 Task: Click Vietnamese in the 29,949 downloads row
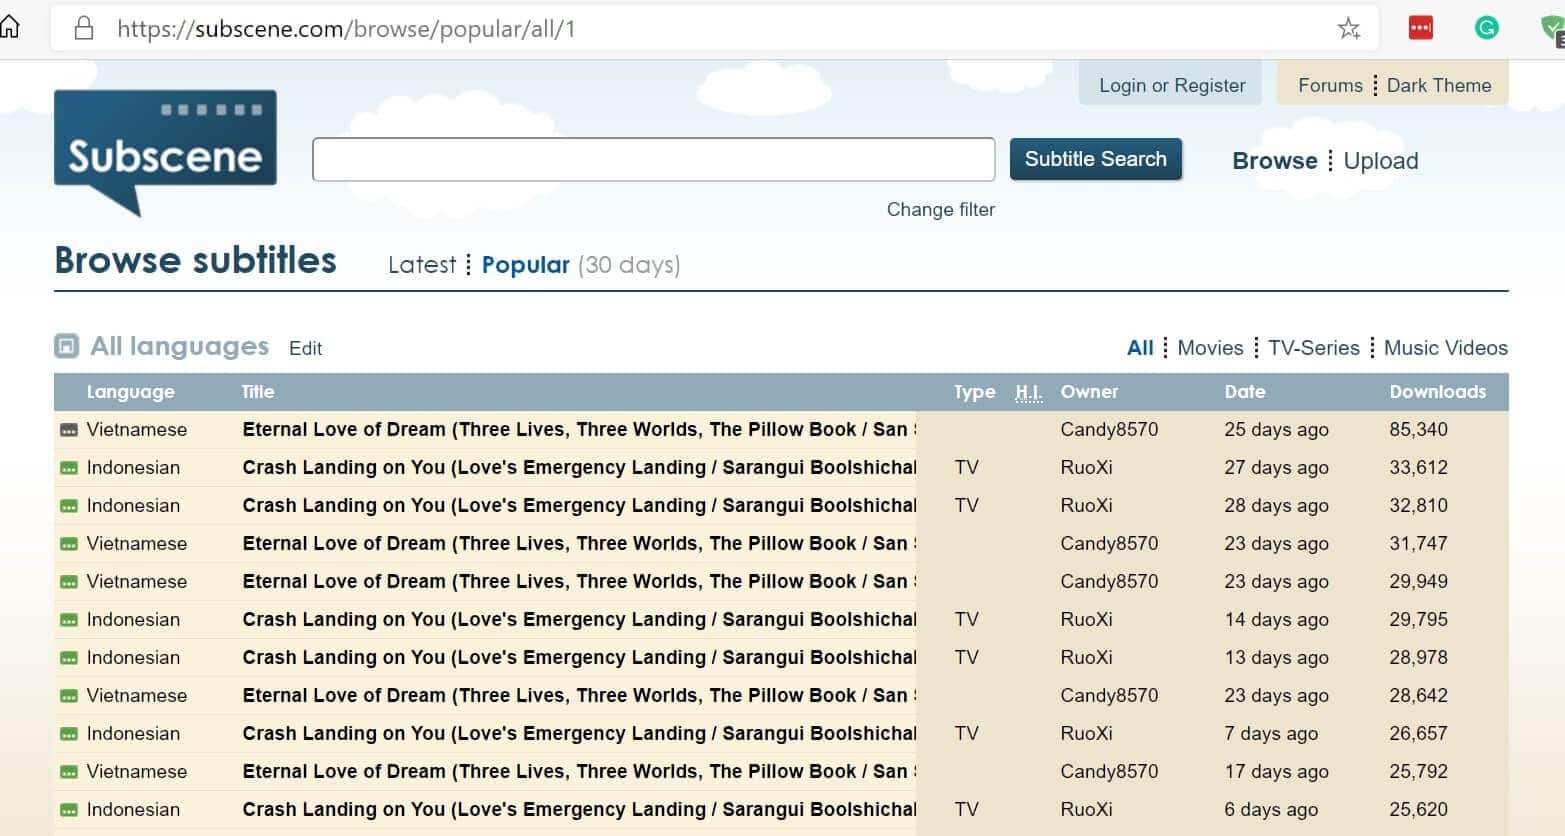point(136,581)
